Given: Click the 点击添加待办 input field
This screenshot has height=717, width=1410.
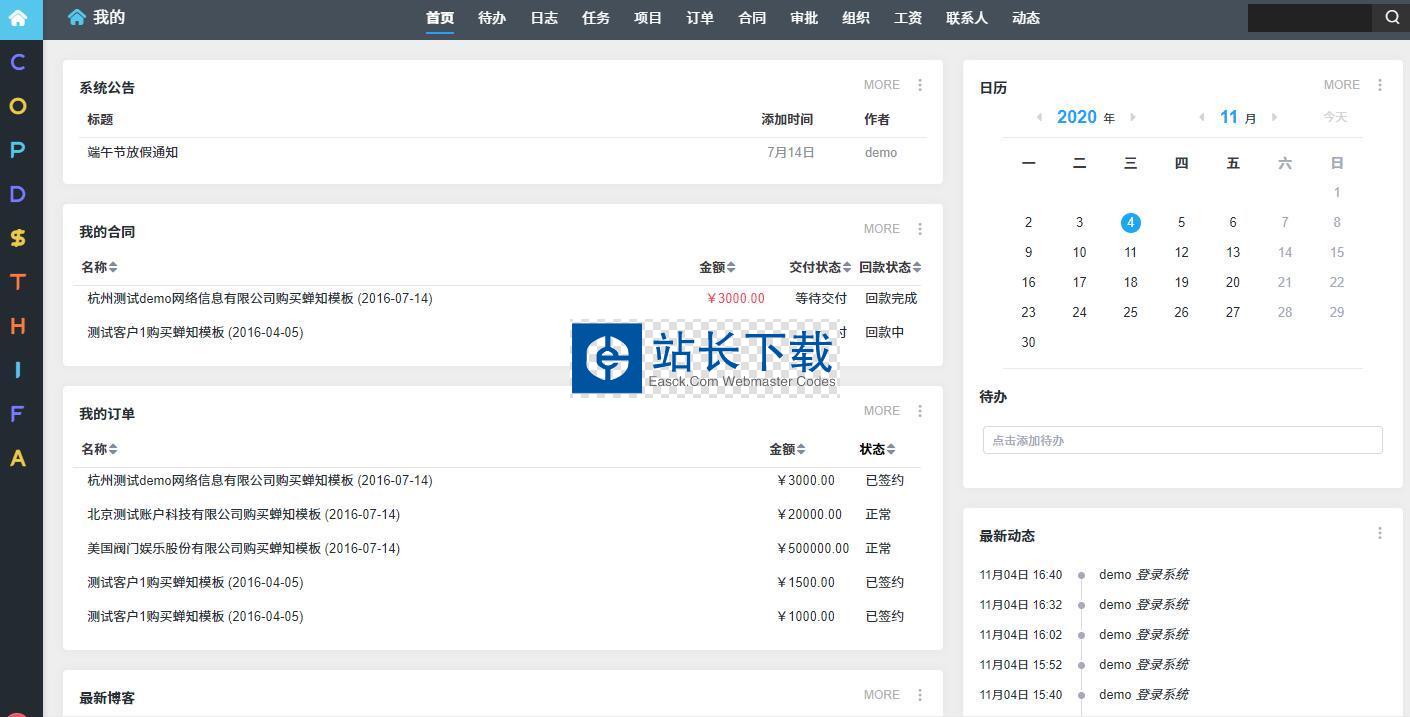Looking at the screenshot, I should point(1182,440).
